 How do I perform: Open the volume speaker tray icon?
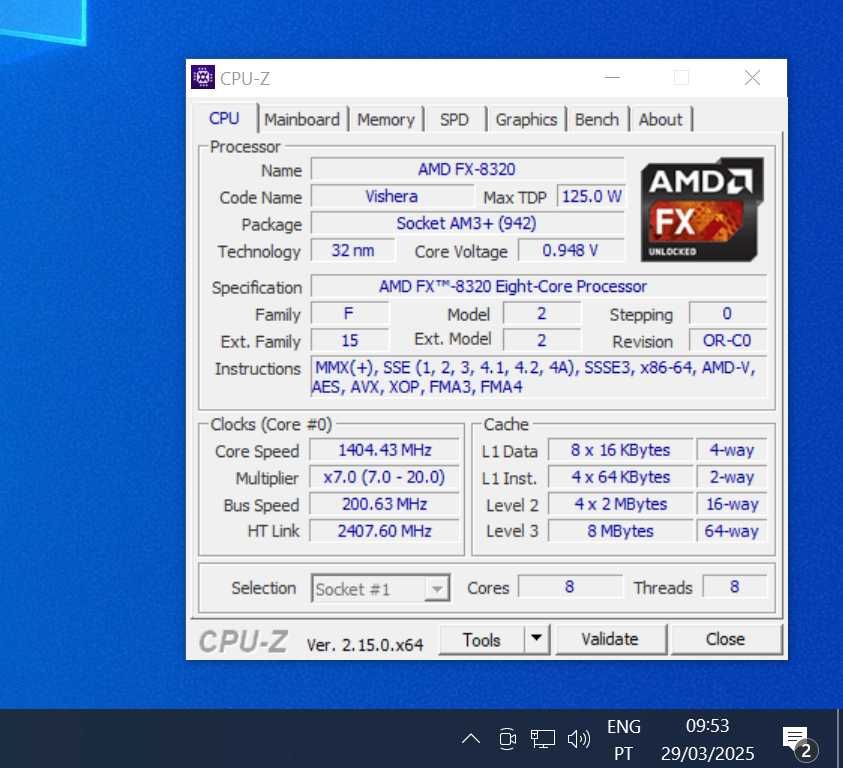coord(578,738)
